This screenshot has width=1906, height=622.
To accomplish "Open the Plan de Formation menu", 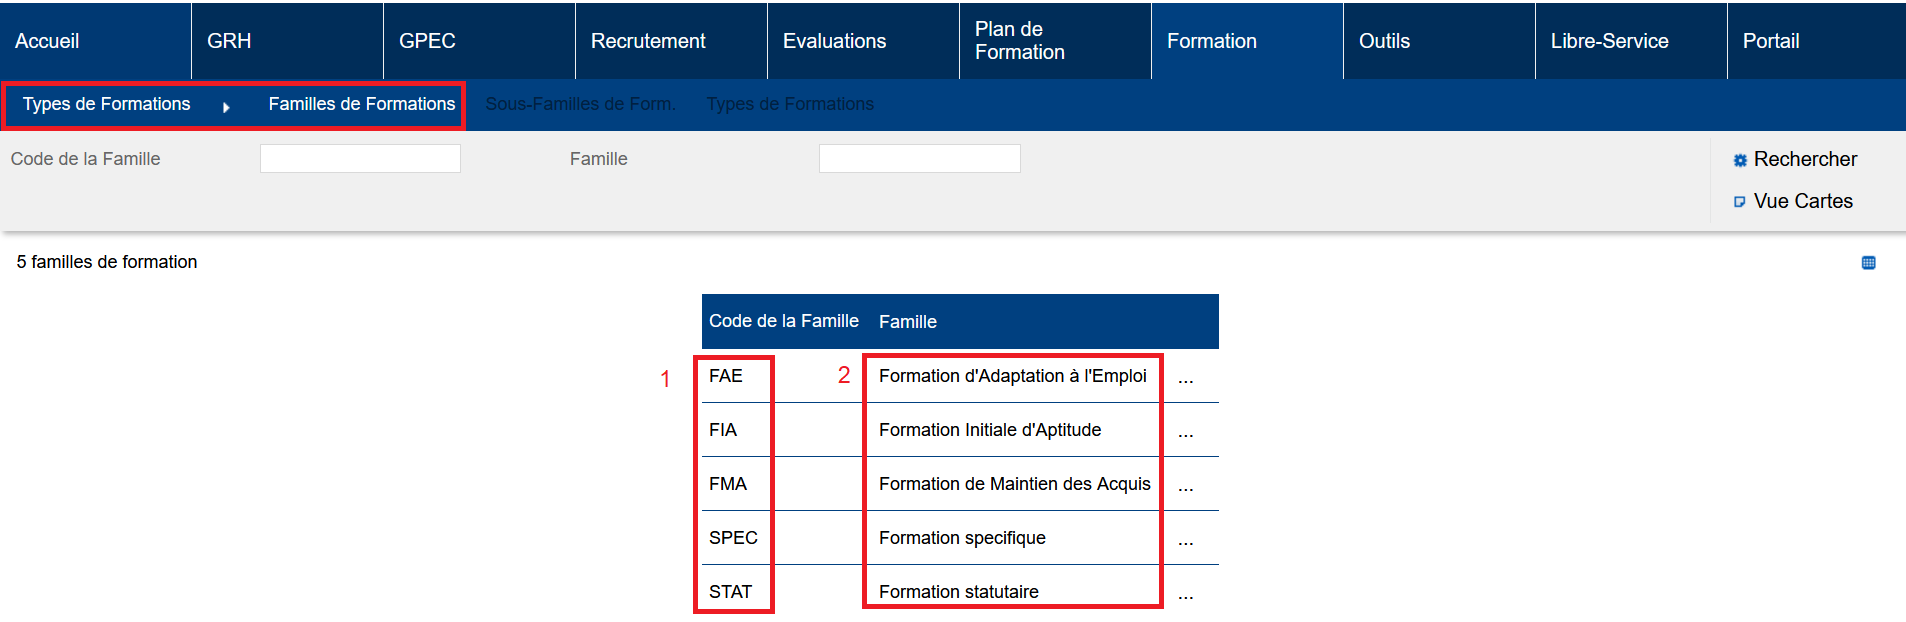I will click(1019, 41).
